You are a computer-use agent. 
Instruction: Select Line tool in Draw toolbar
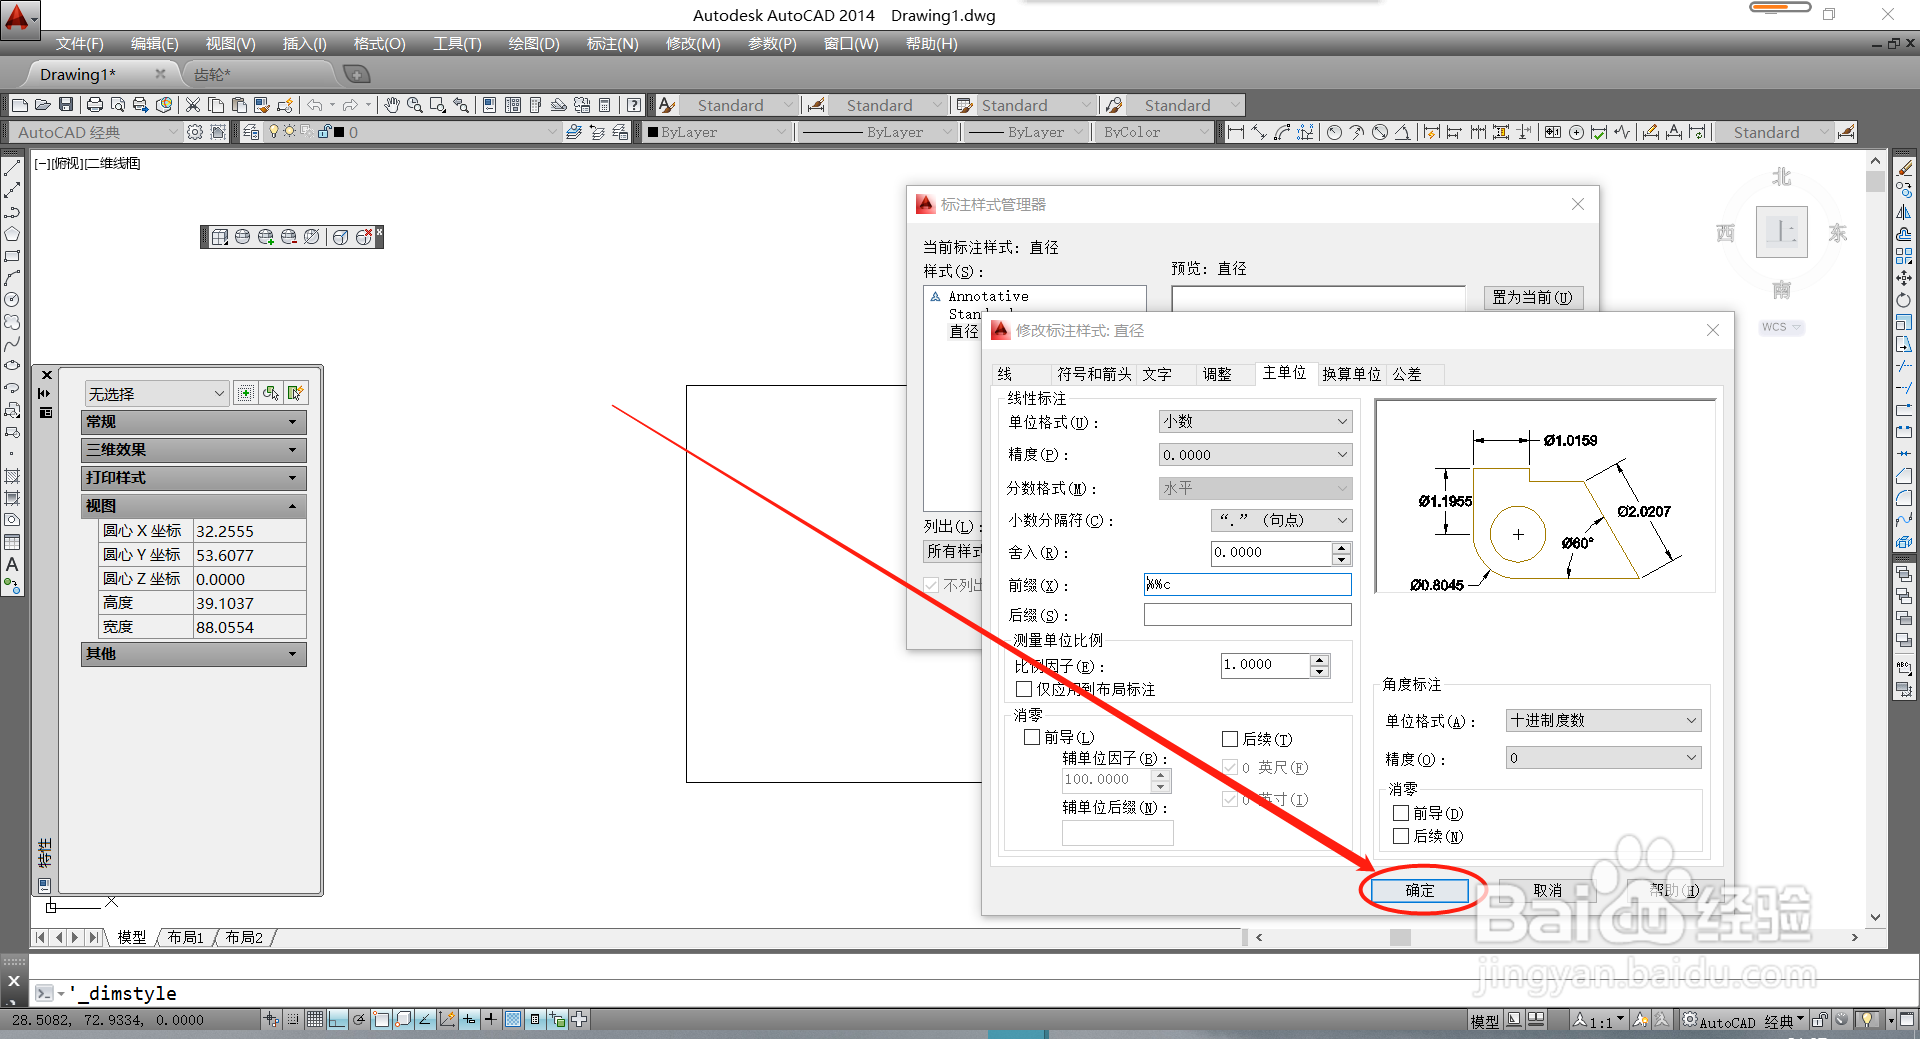[x=12, y=168]
